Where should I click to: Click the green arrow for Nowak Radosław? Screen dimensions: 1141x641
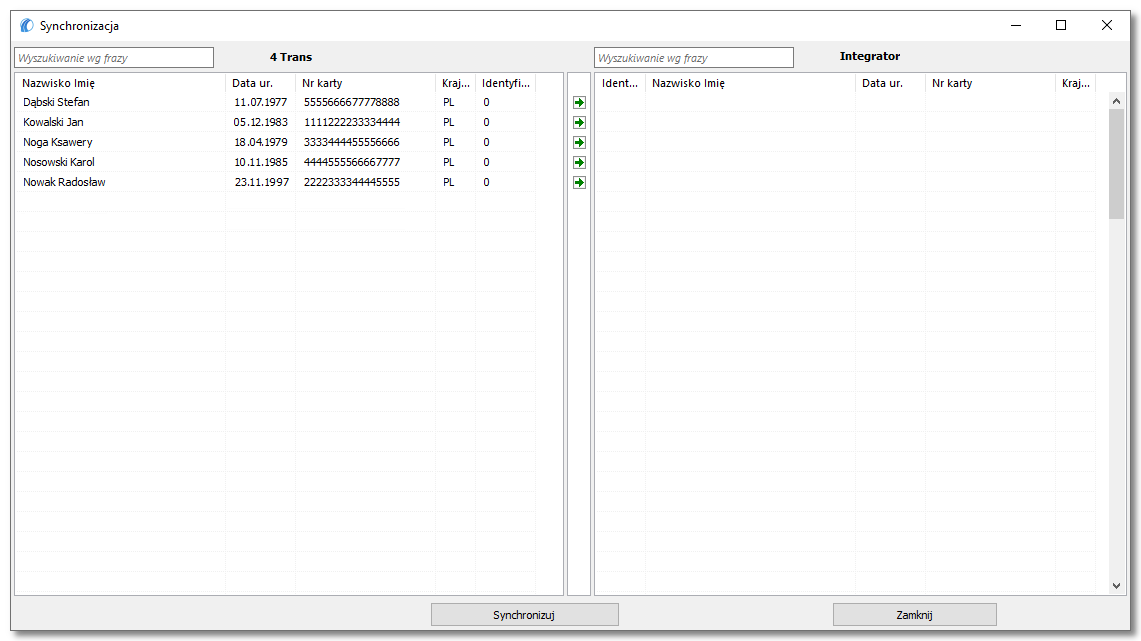pos(579,183)
